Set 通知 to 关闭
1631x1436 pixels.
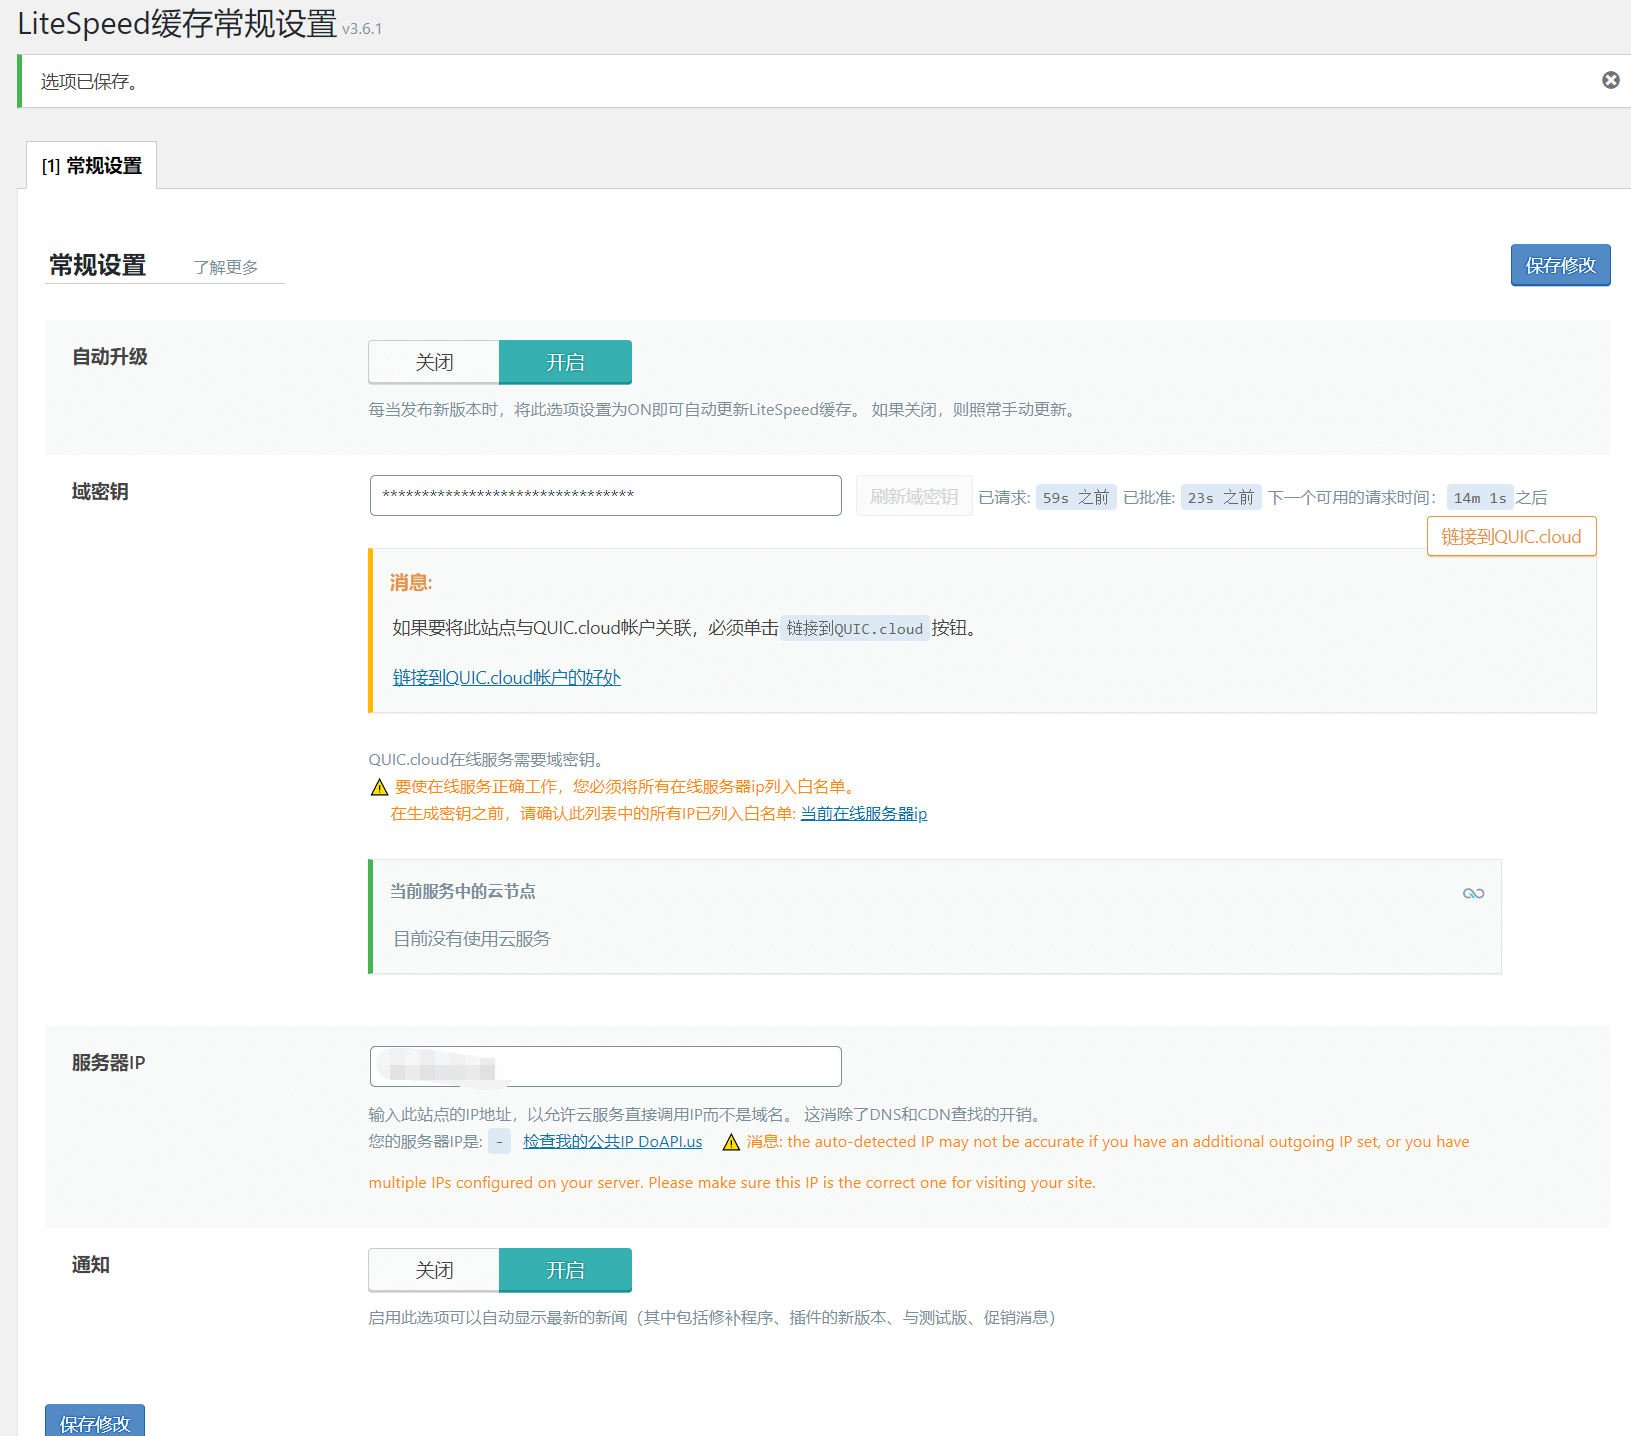point(434,1270)
